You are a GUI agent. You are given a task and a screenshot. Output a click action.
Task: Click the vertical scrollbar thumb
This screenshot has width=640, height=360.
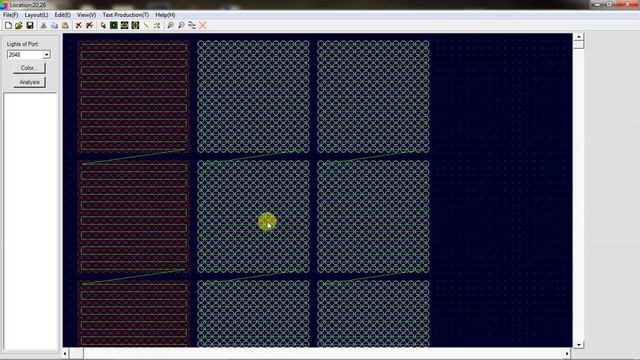coord(578,44)
